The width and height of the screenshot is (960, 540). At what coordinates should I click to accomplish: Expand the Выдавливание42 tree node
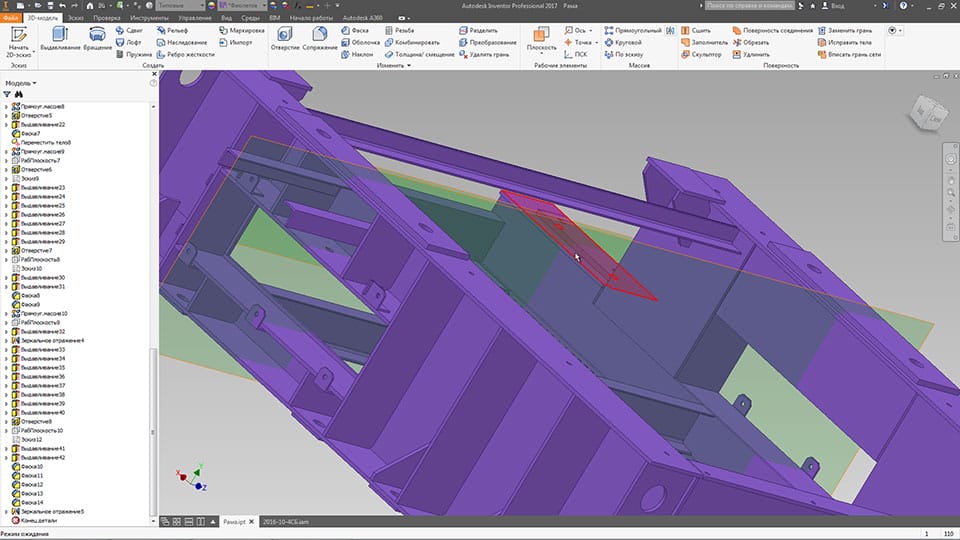[x=6, y=458]
